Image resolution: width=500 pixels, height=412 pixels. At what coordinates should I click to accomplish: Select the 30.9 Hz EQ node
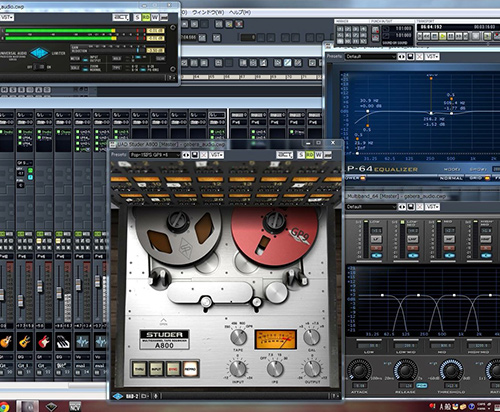click(368, 111)
